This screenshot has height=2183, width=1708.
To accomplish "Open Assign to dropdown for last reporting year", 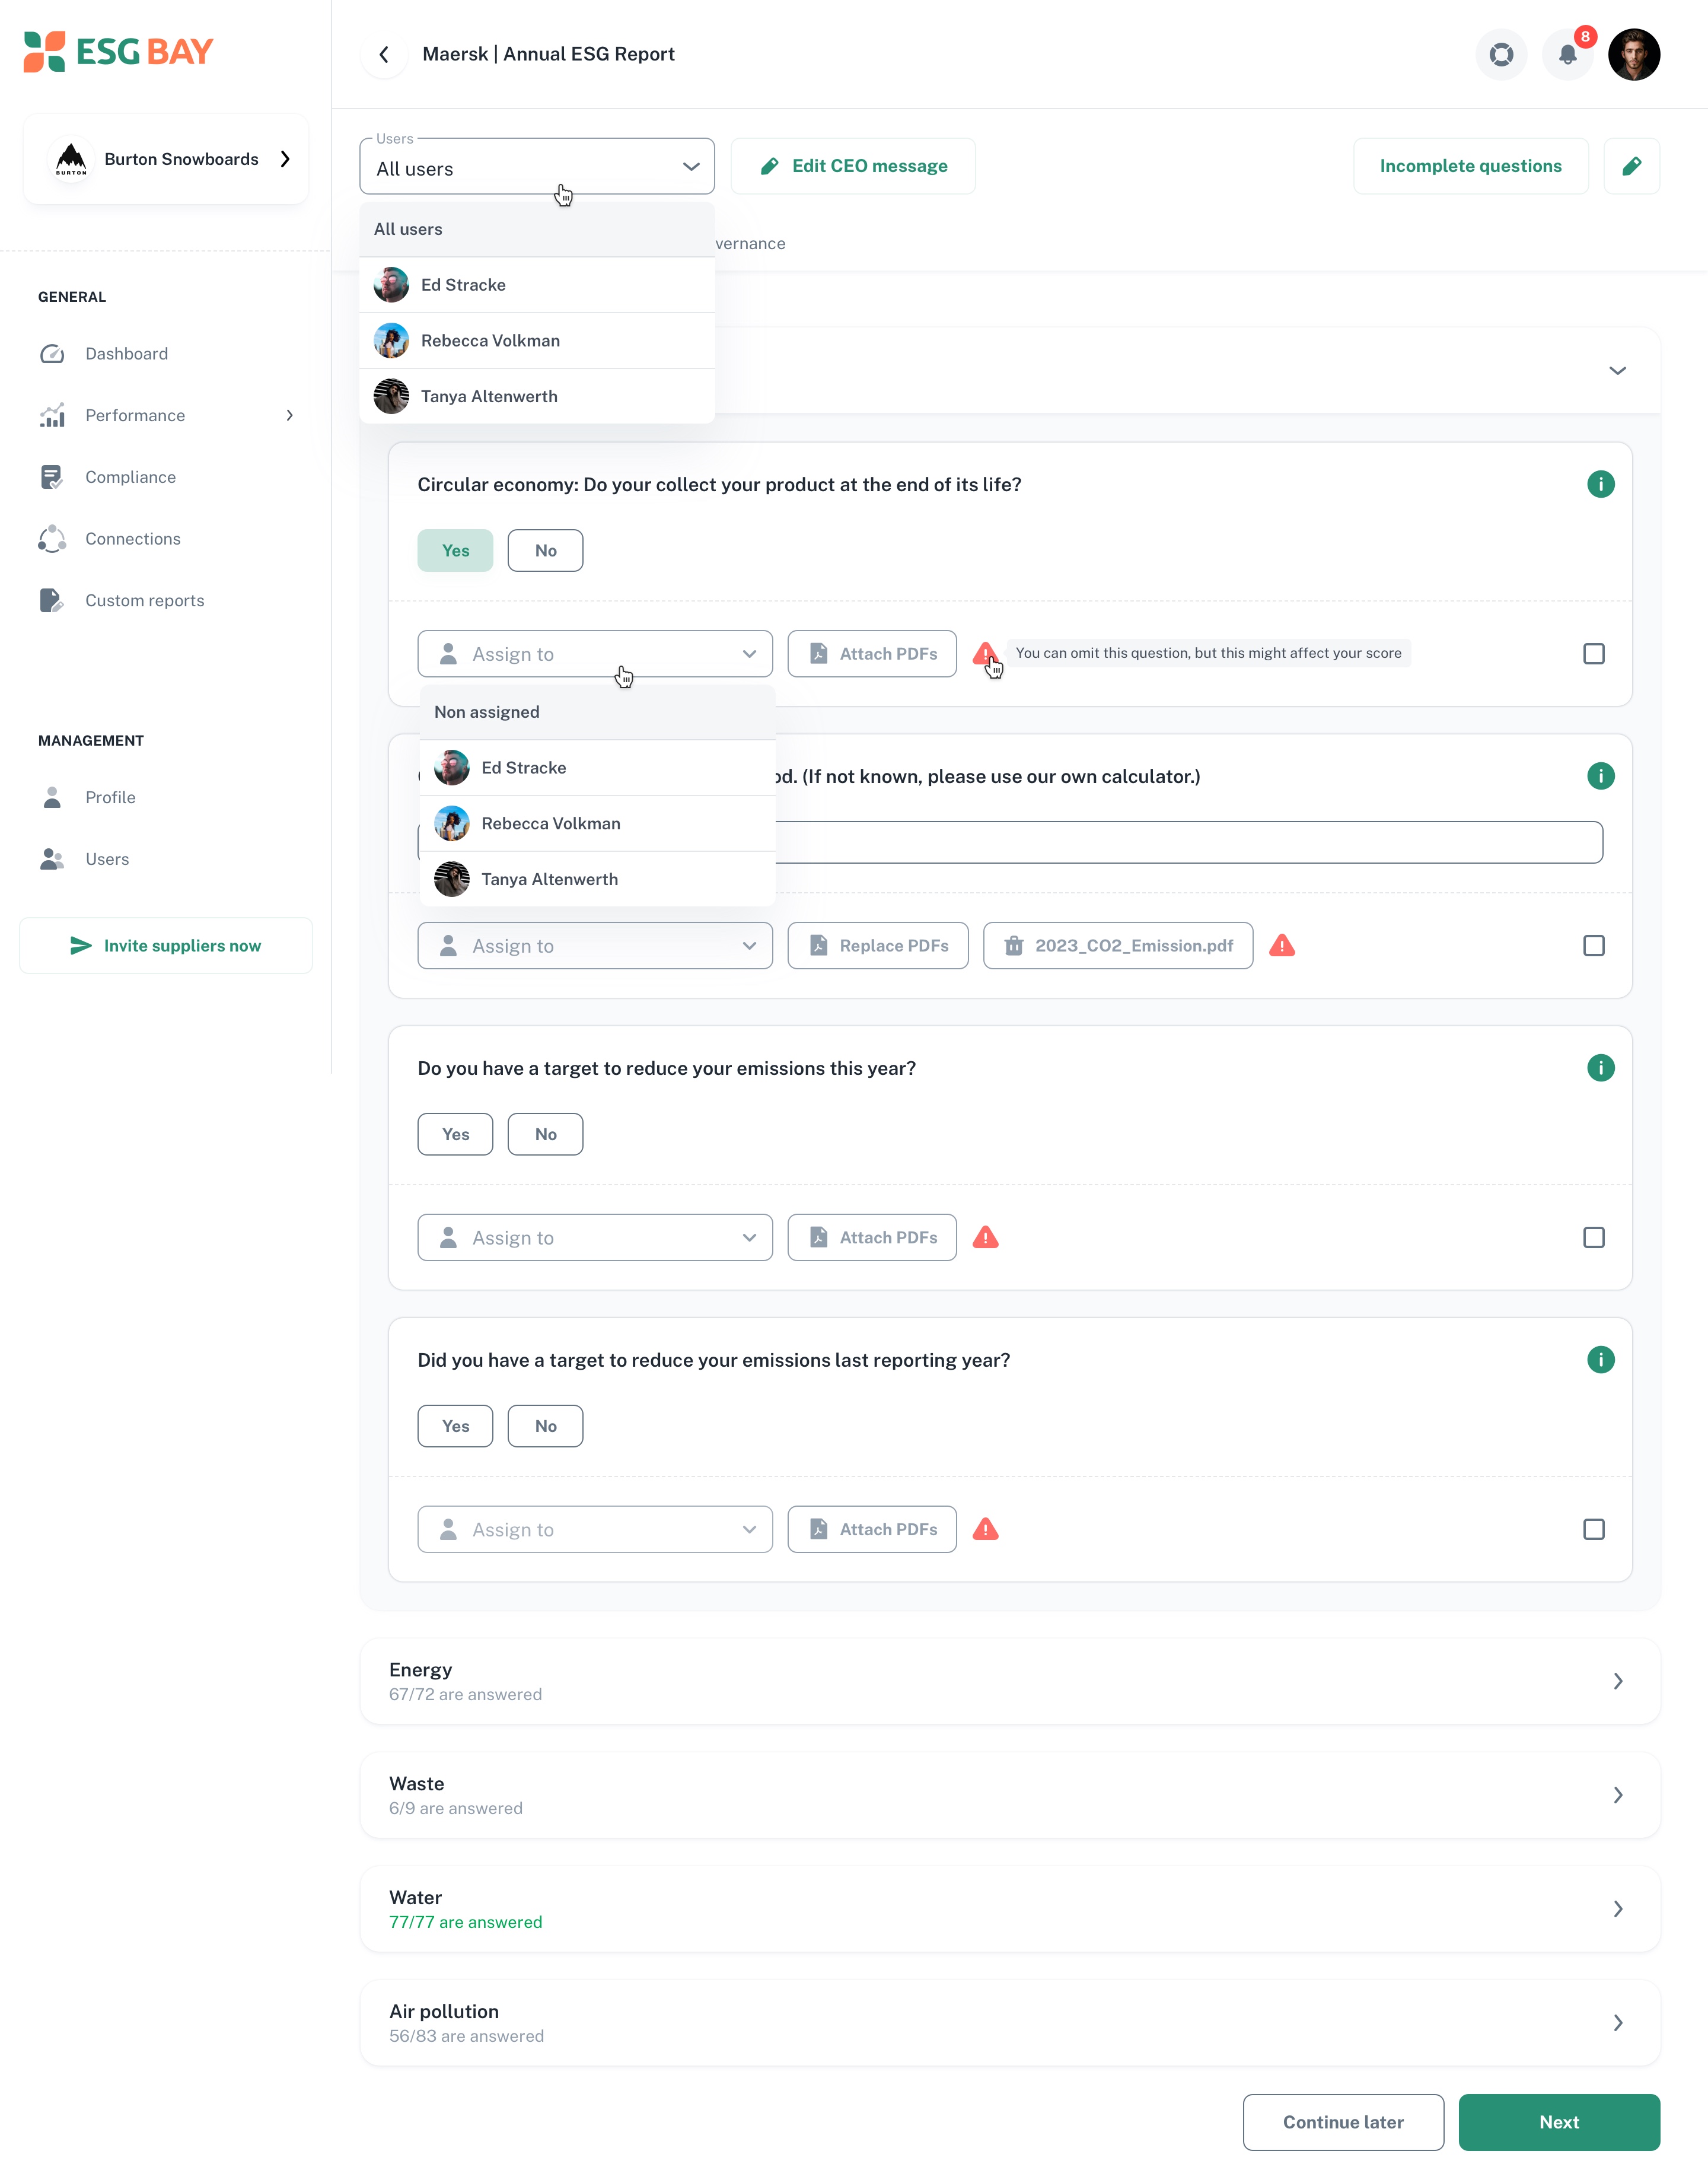I will pyautogui.click(x=595, y=1530).
